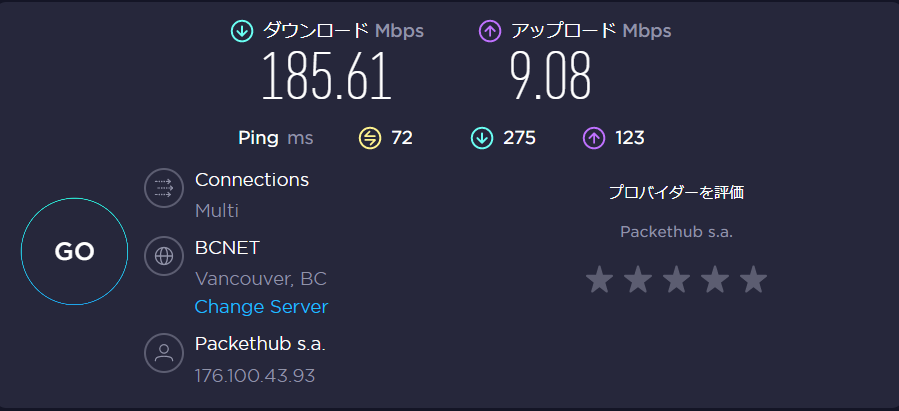Click the GO speed test button
Viewport: 899px width, 411px height.
pos(75,252)
